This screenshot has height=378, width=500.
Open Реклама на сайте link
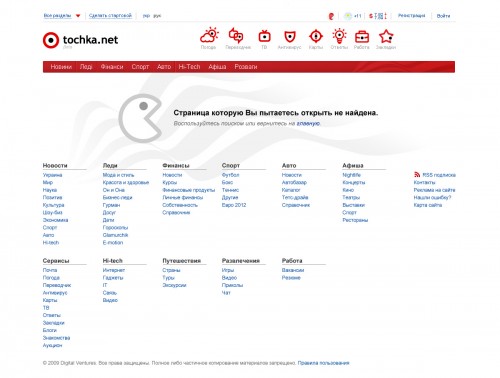click(434, 190)
